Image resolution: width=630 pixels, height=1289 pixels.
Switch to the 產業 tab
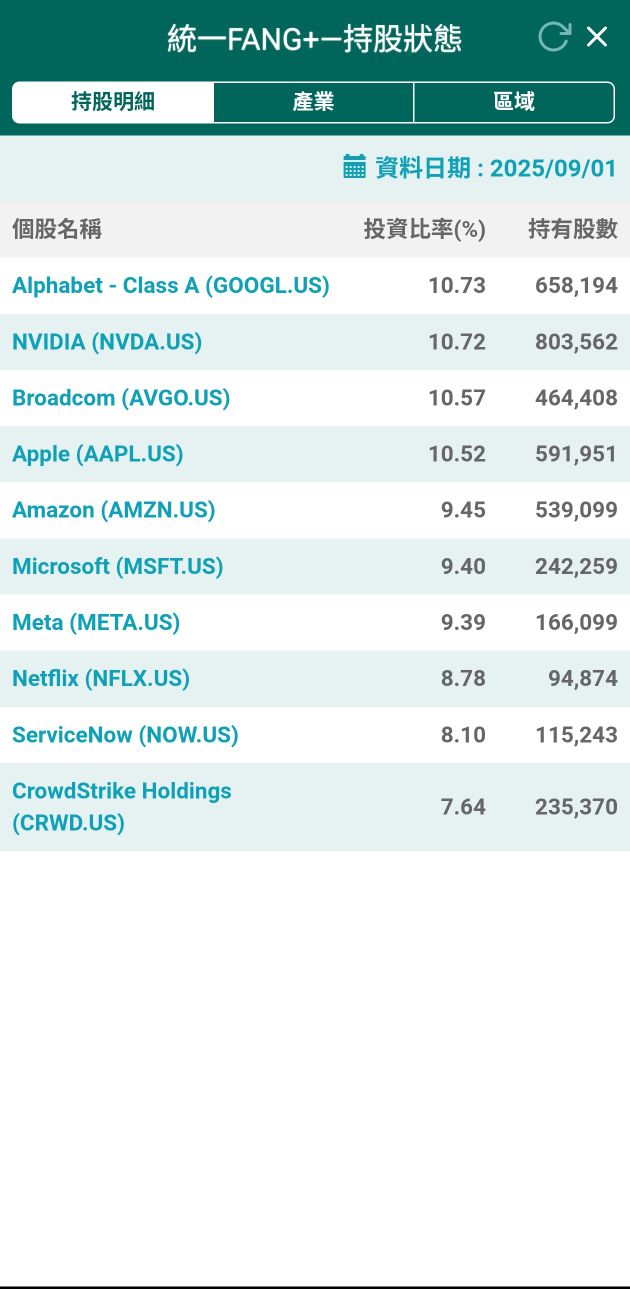coord(313,102)
